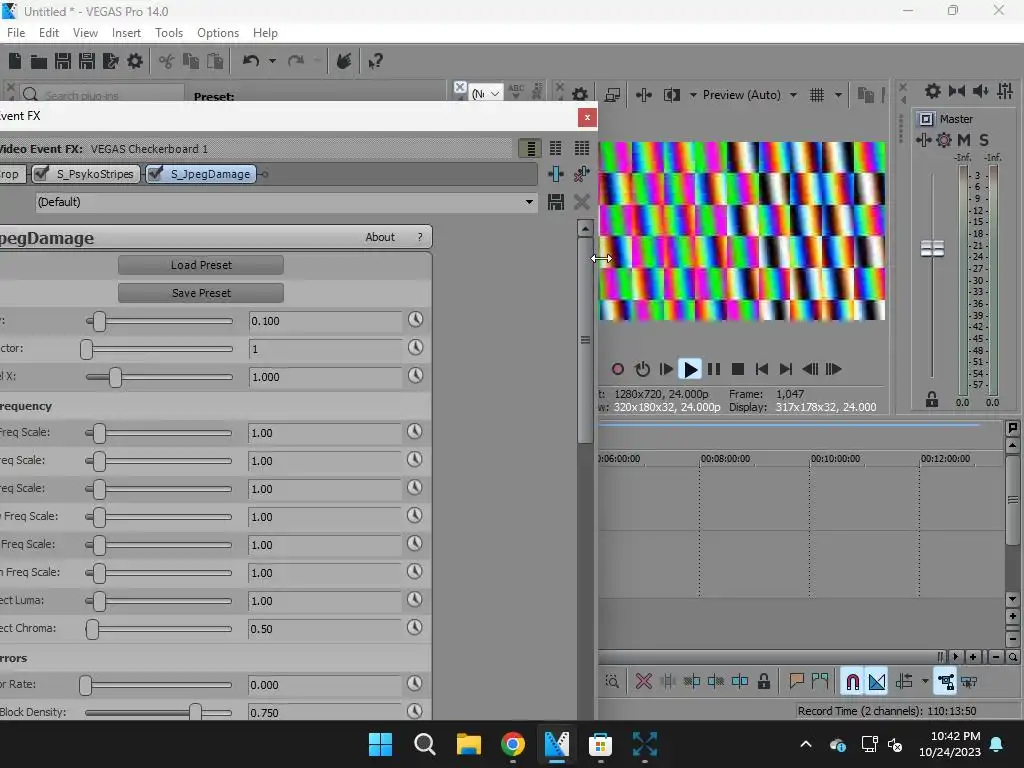Toggle preview overlays grid icon
Image resolution: width=1024 pixels, height=768 pixels.
pos(816,95)
